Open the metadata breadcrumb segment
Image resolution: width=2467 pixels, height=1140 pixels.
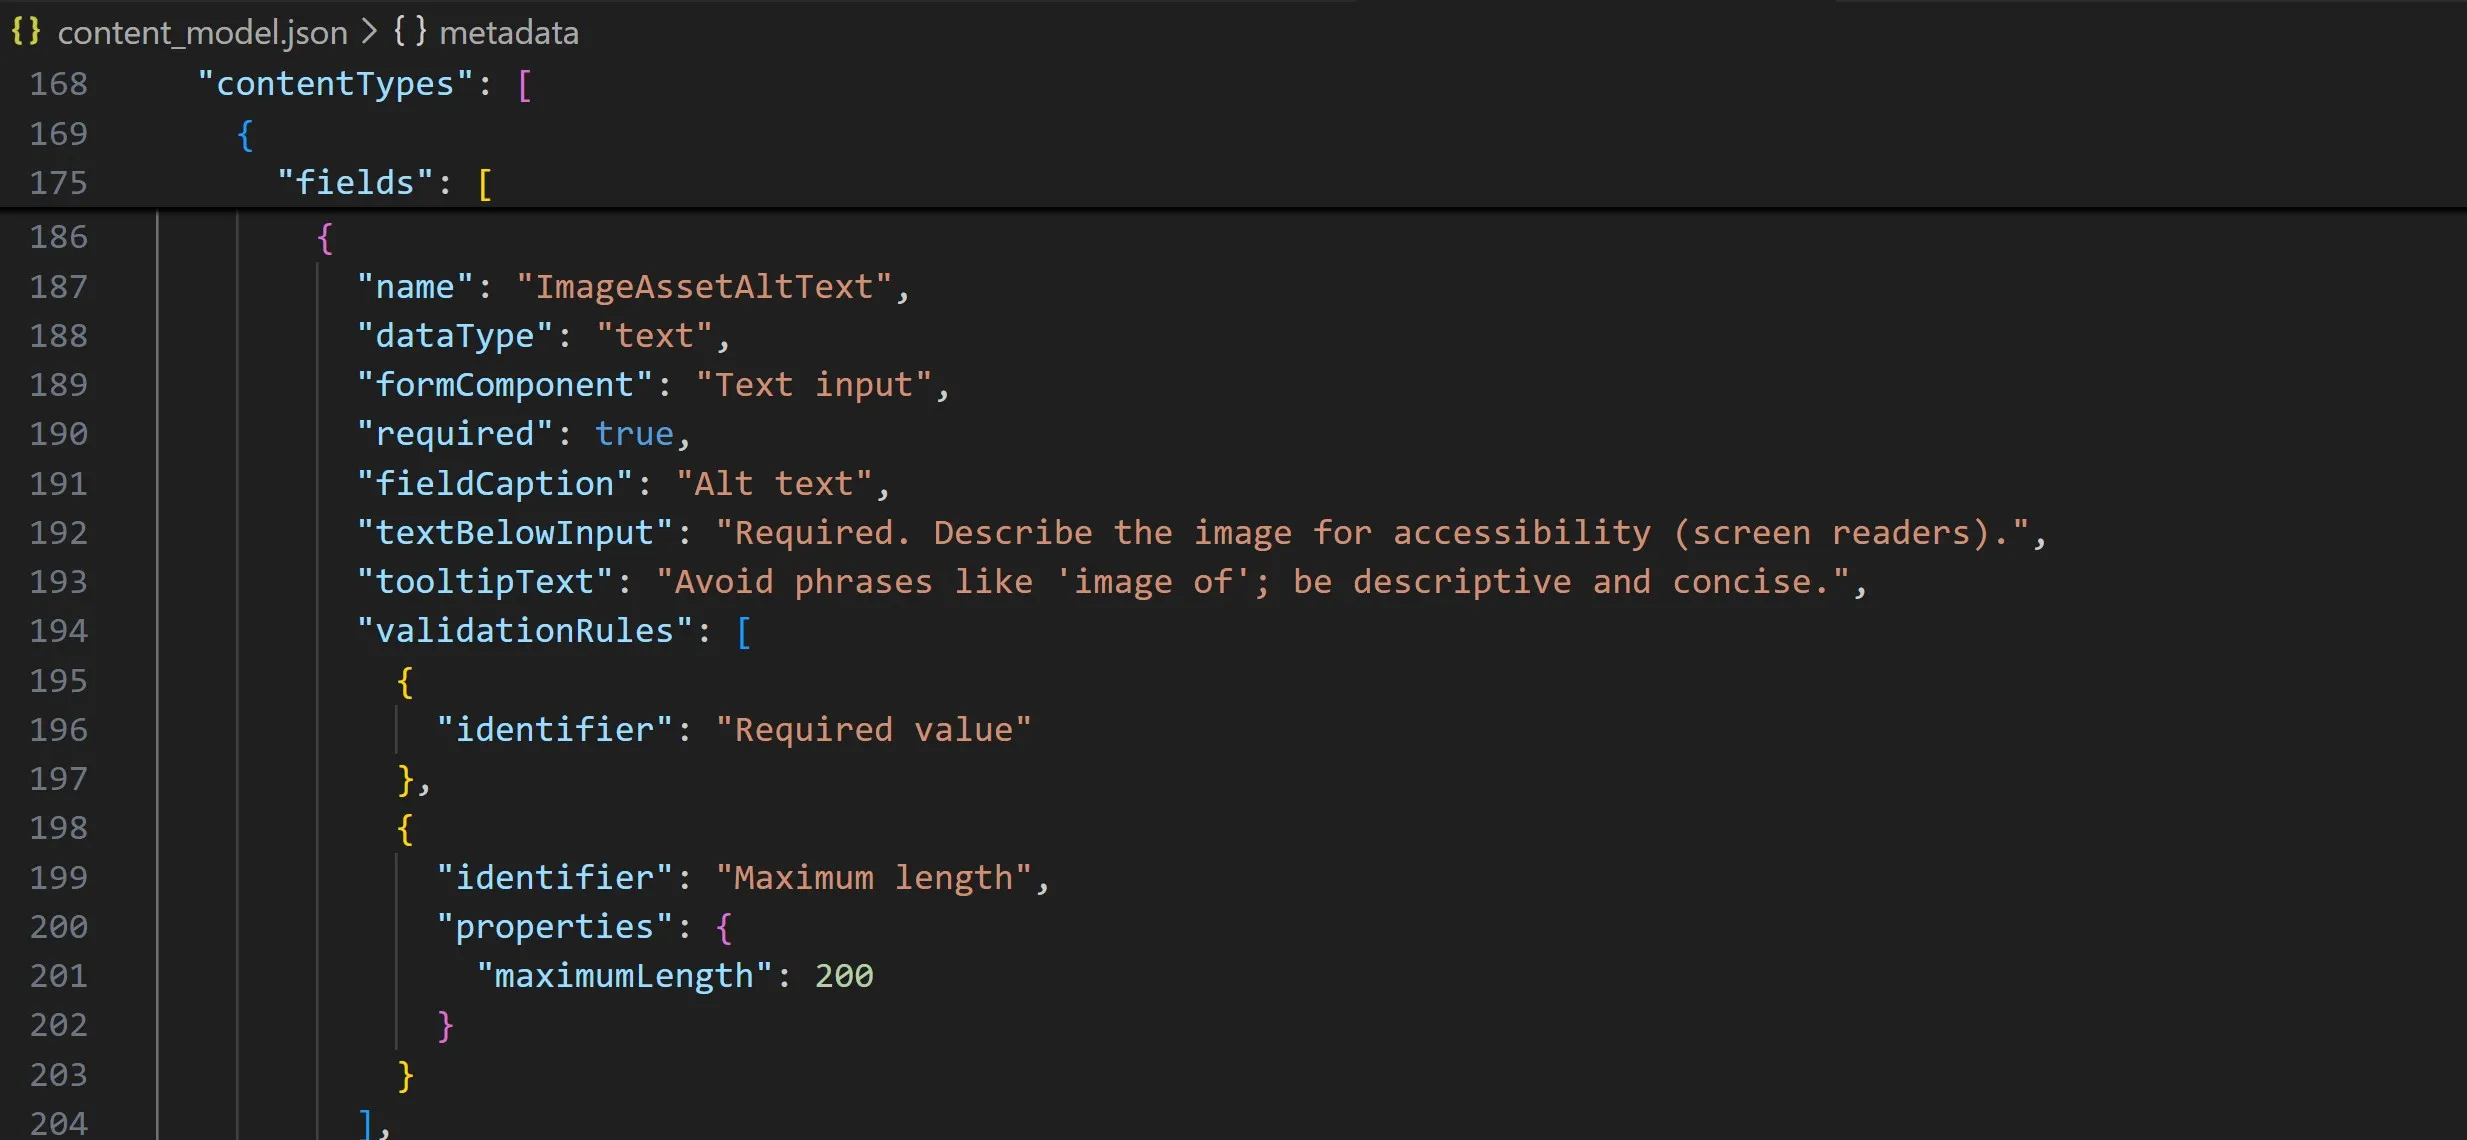508,33
